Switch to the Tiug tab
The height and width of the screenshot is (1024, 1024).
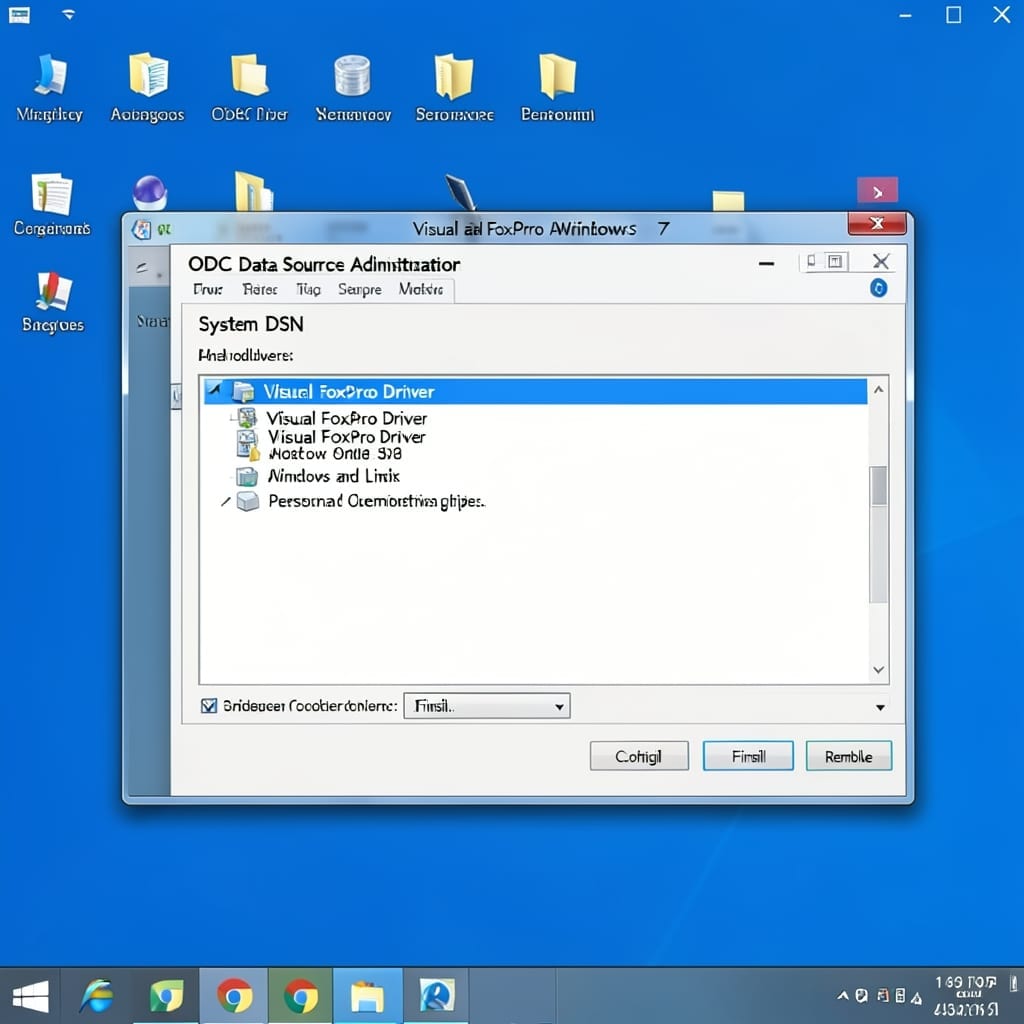tap(308, 289)
